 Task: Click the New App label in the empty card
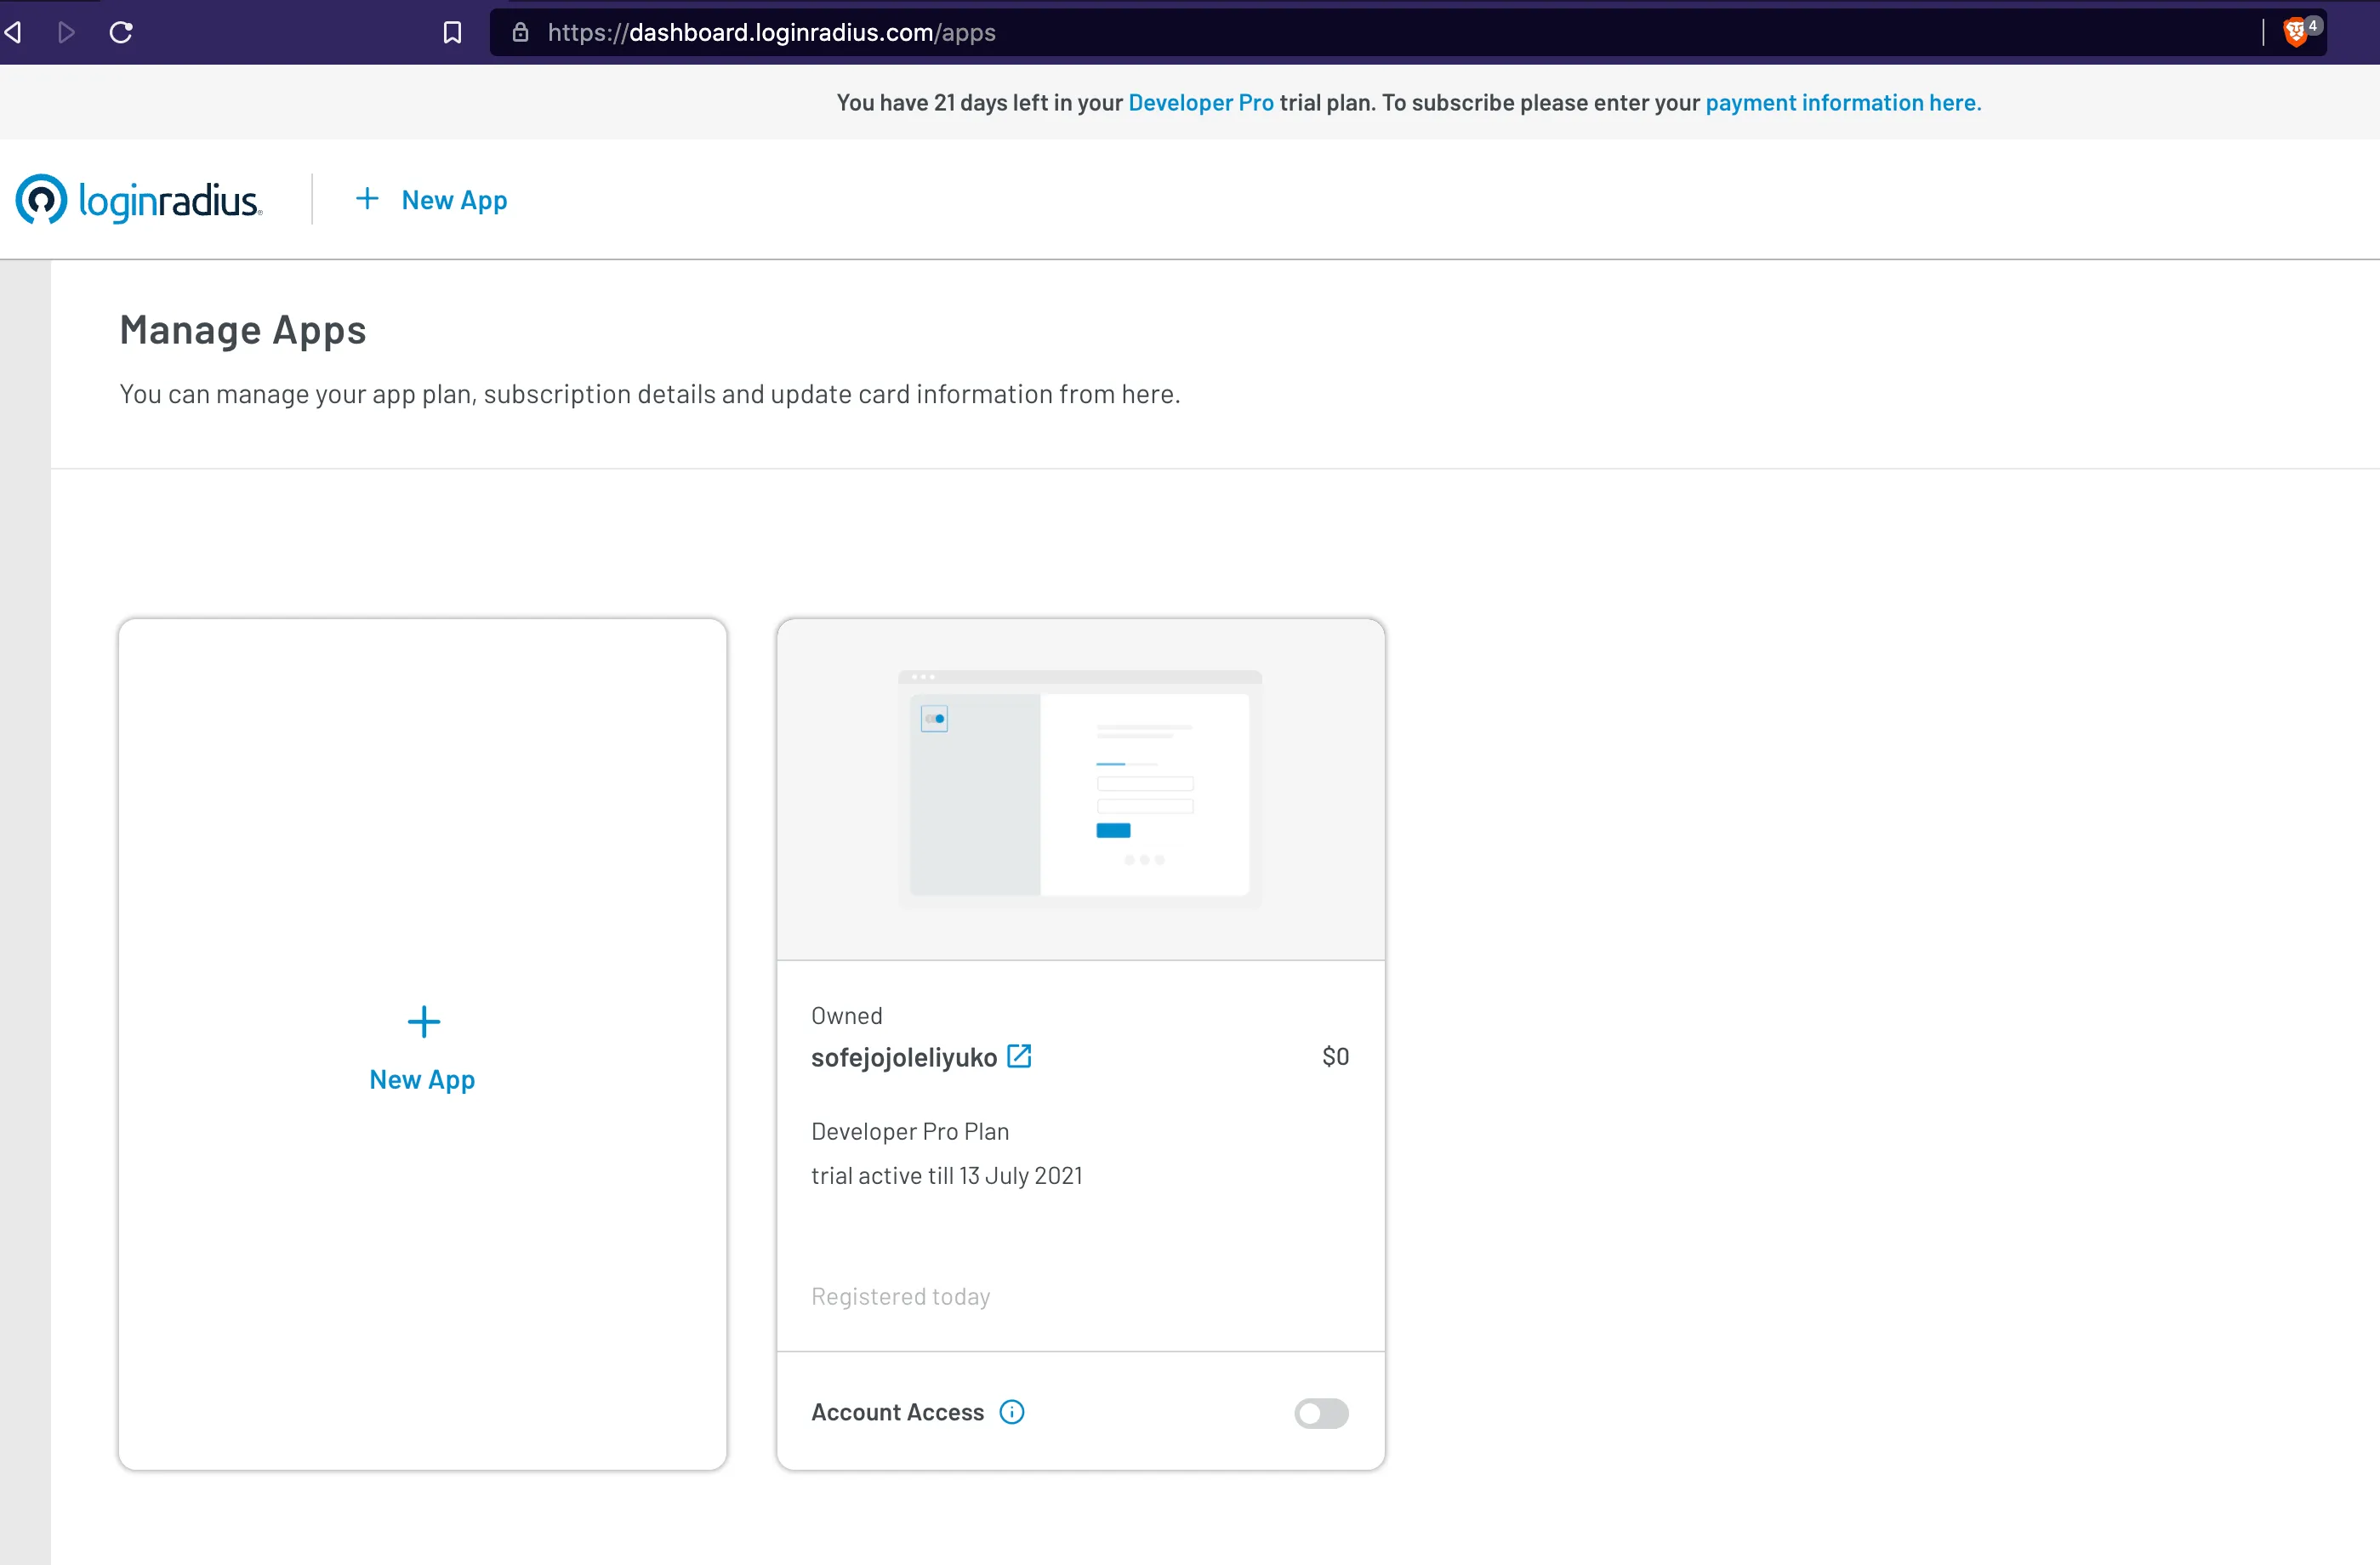click(x=422, y=1078)
